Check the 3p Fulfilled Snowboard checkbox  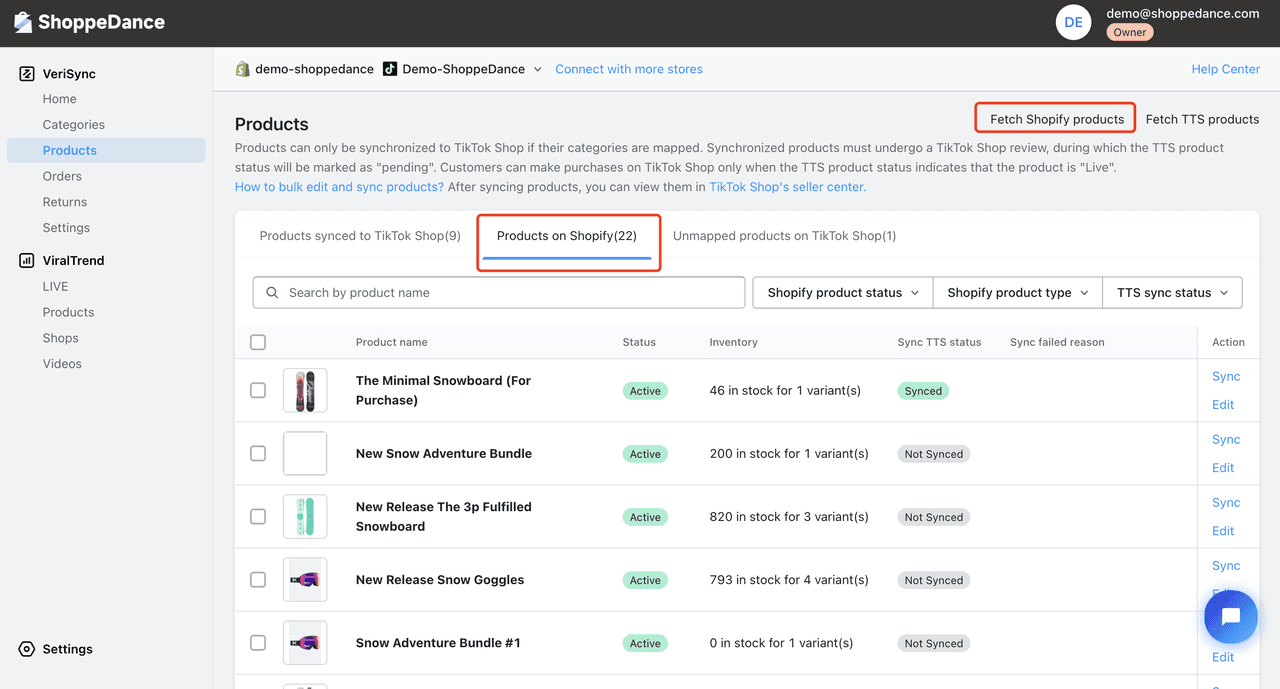(258, 516)
